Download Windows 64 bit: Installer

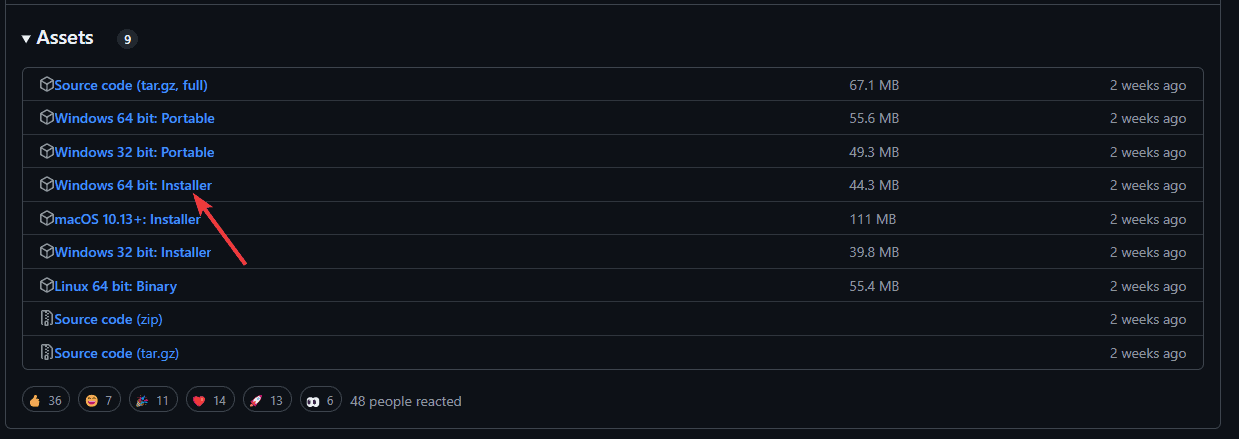[133, 185]
